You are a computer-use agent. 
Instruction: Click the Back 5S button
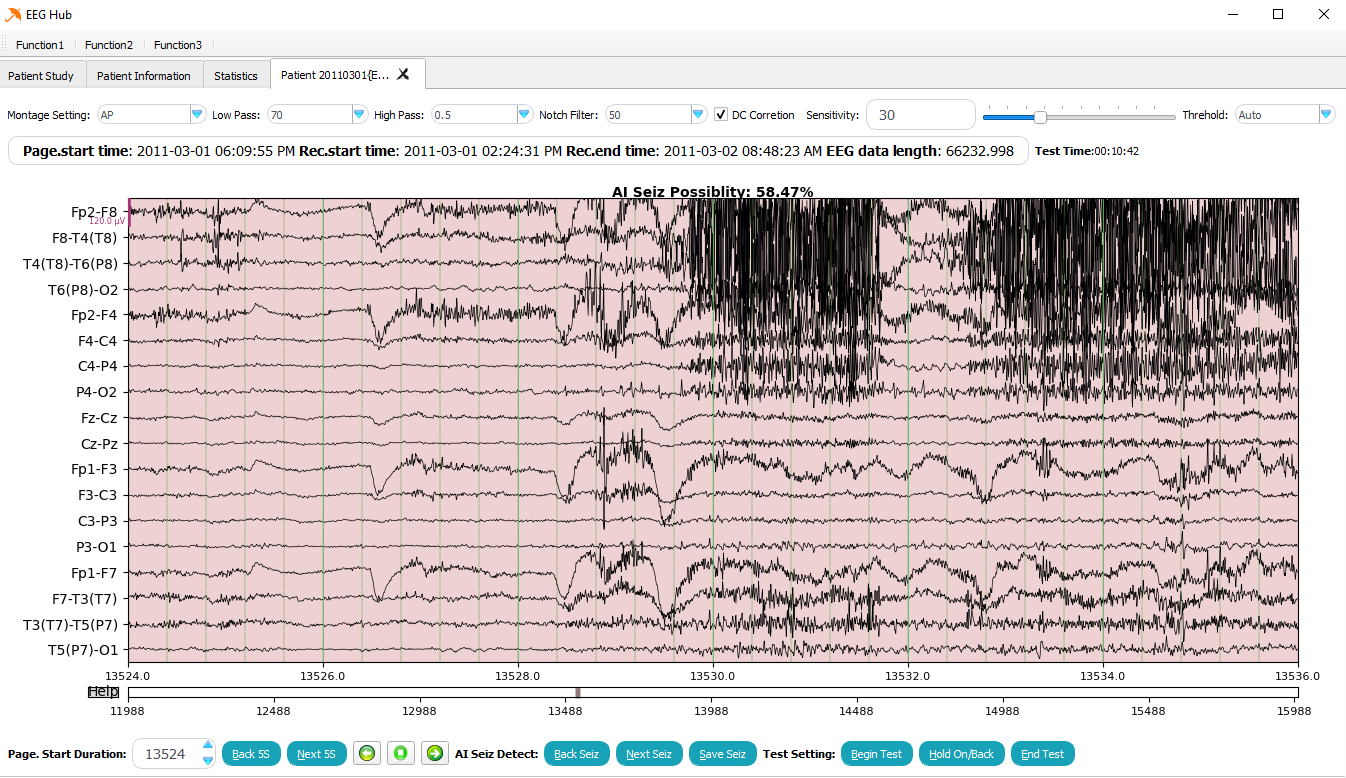tap(251, 754)
